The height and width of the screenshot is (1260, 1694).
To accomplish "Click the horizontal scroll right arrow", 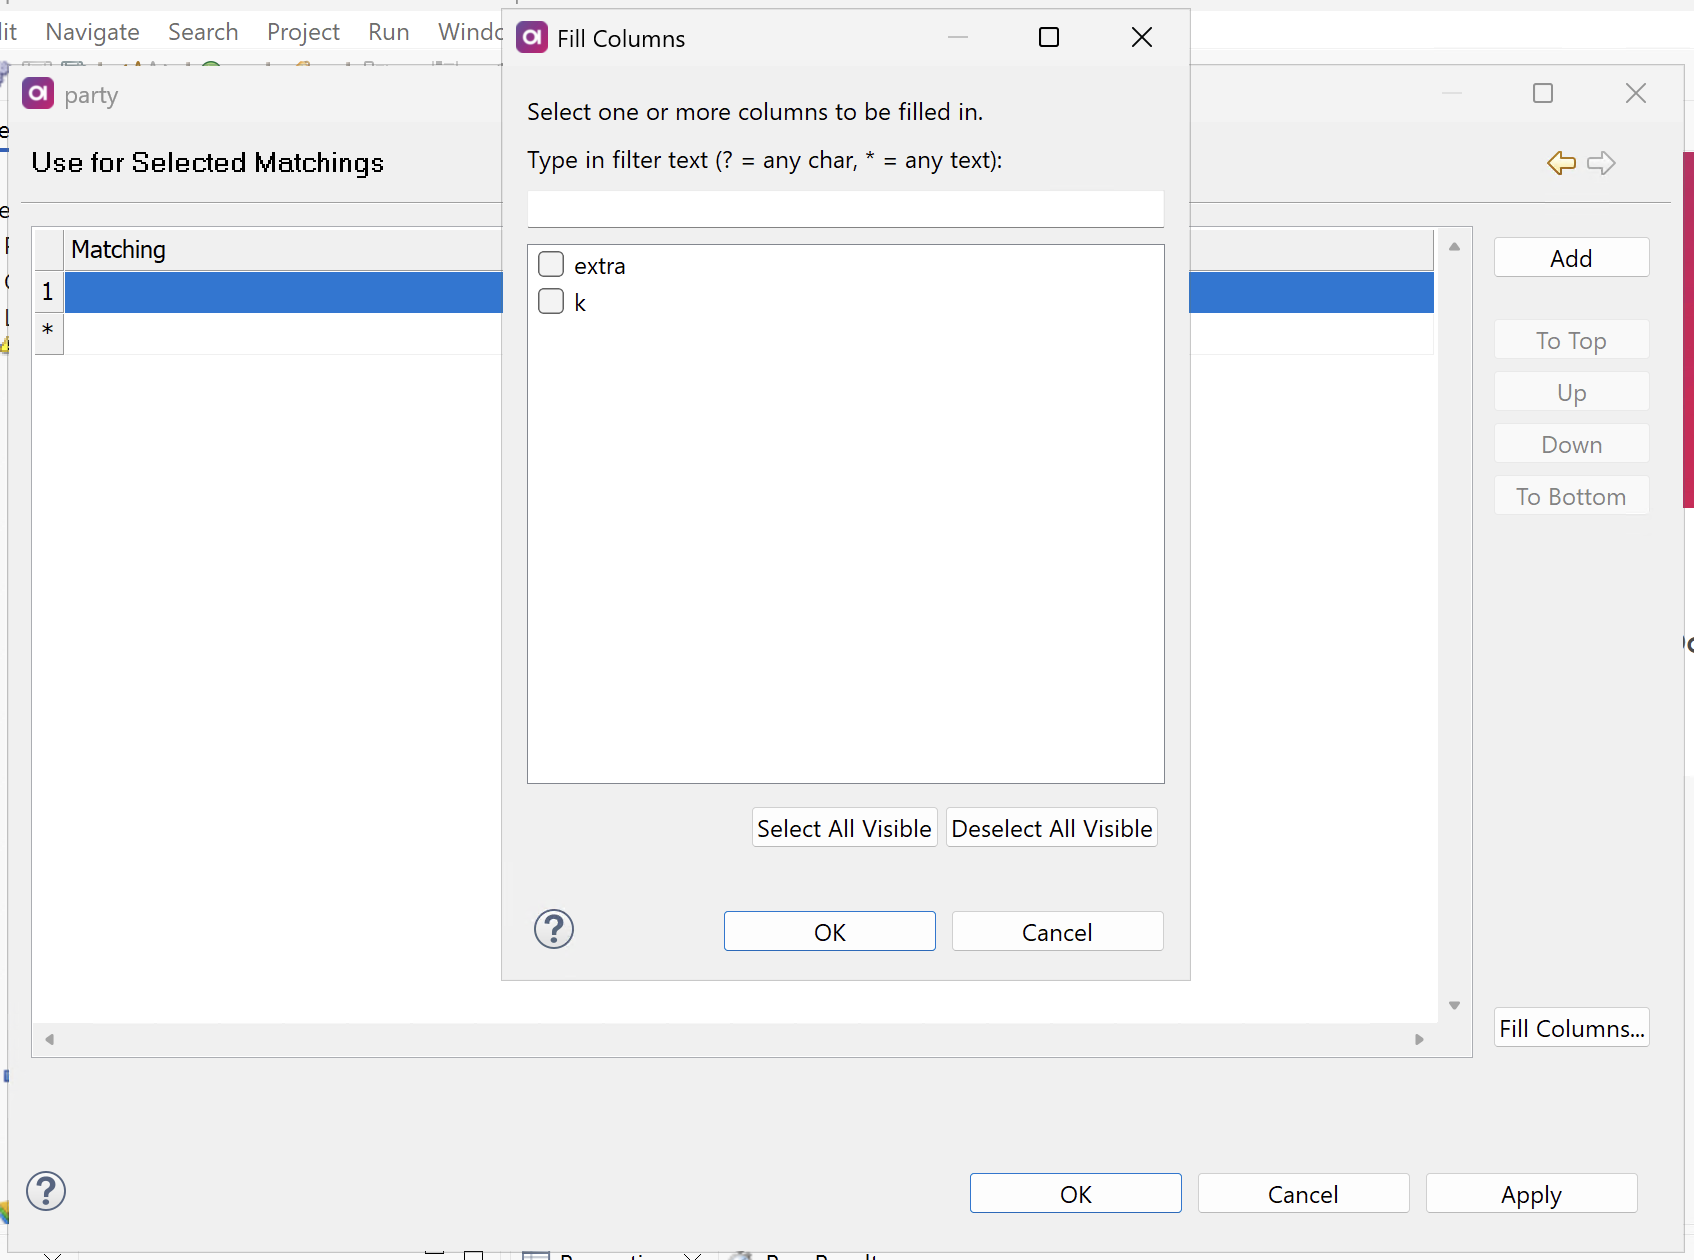I will (x=1419, y=1039).
